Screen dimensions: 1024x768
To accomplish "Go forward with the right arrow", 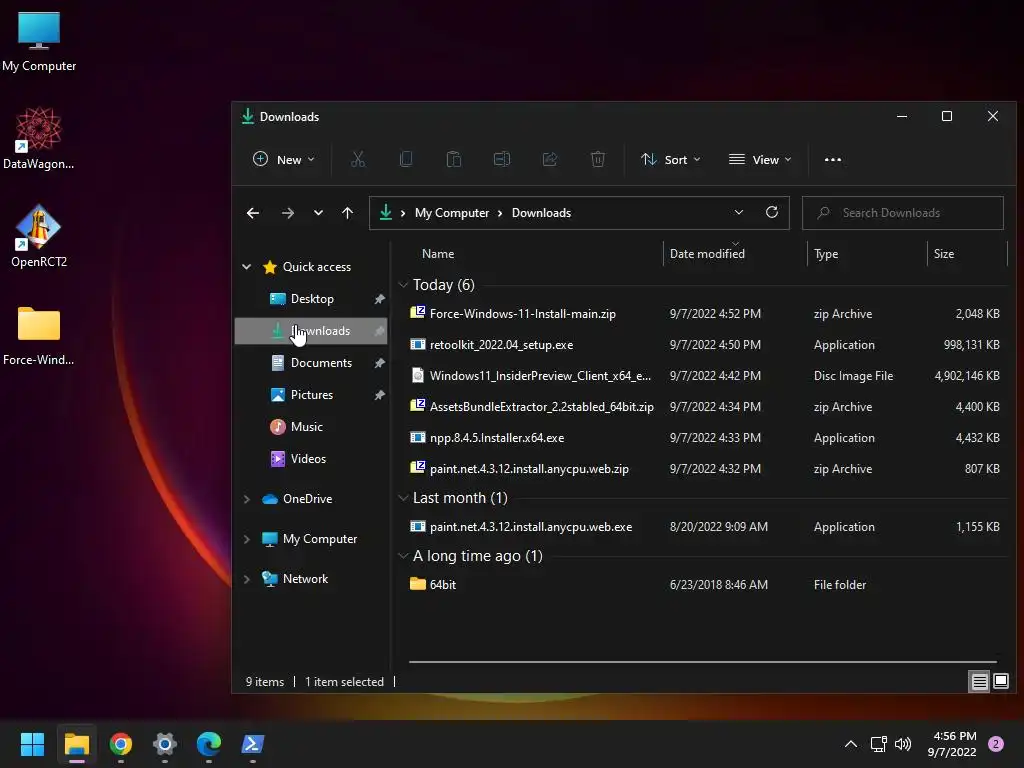I will (x=287, y=213).
